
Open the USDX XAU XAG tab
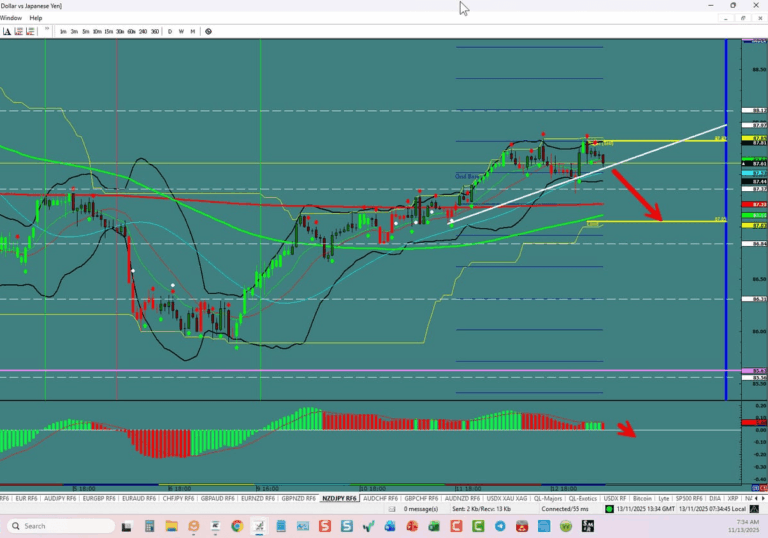coord(507,498)
